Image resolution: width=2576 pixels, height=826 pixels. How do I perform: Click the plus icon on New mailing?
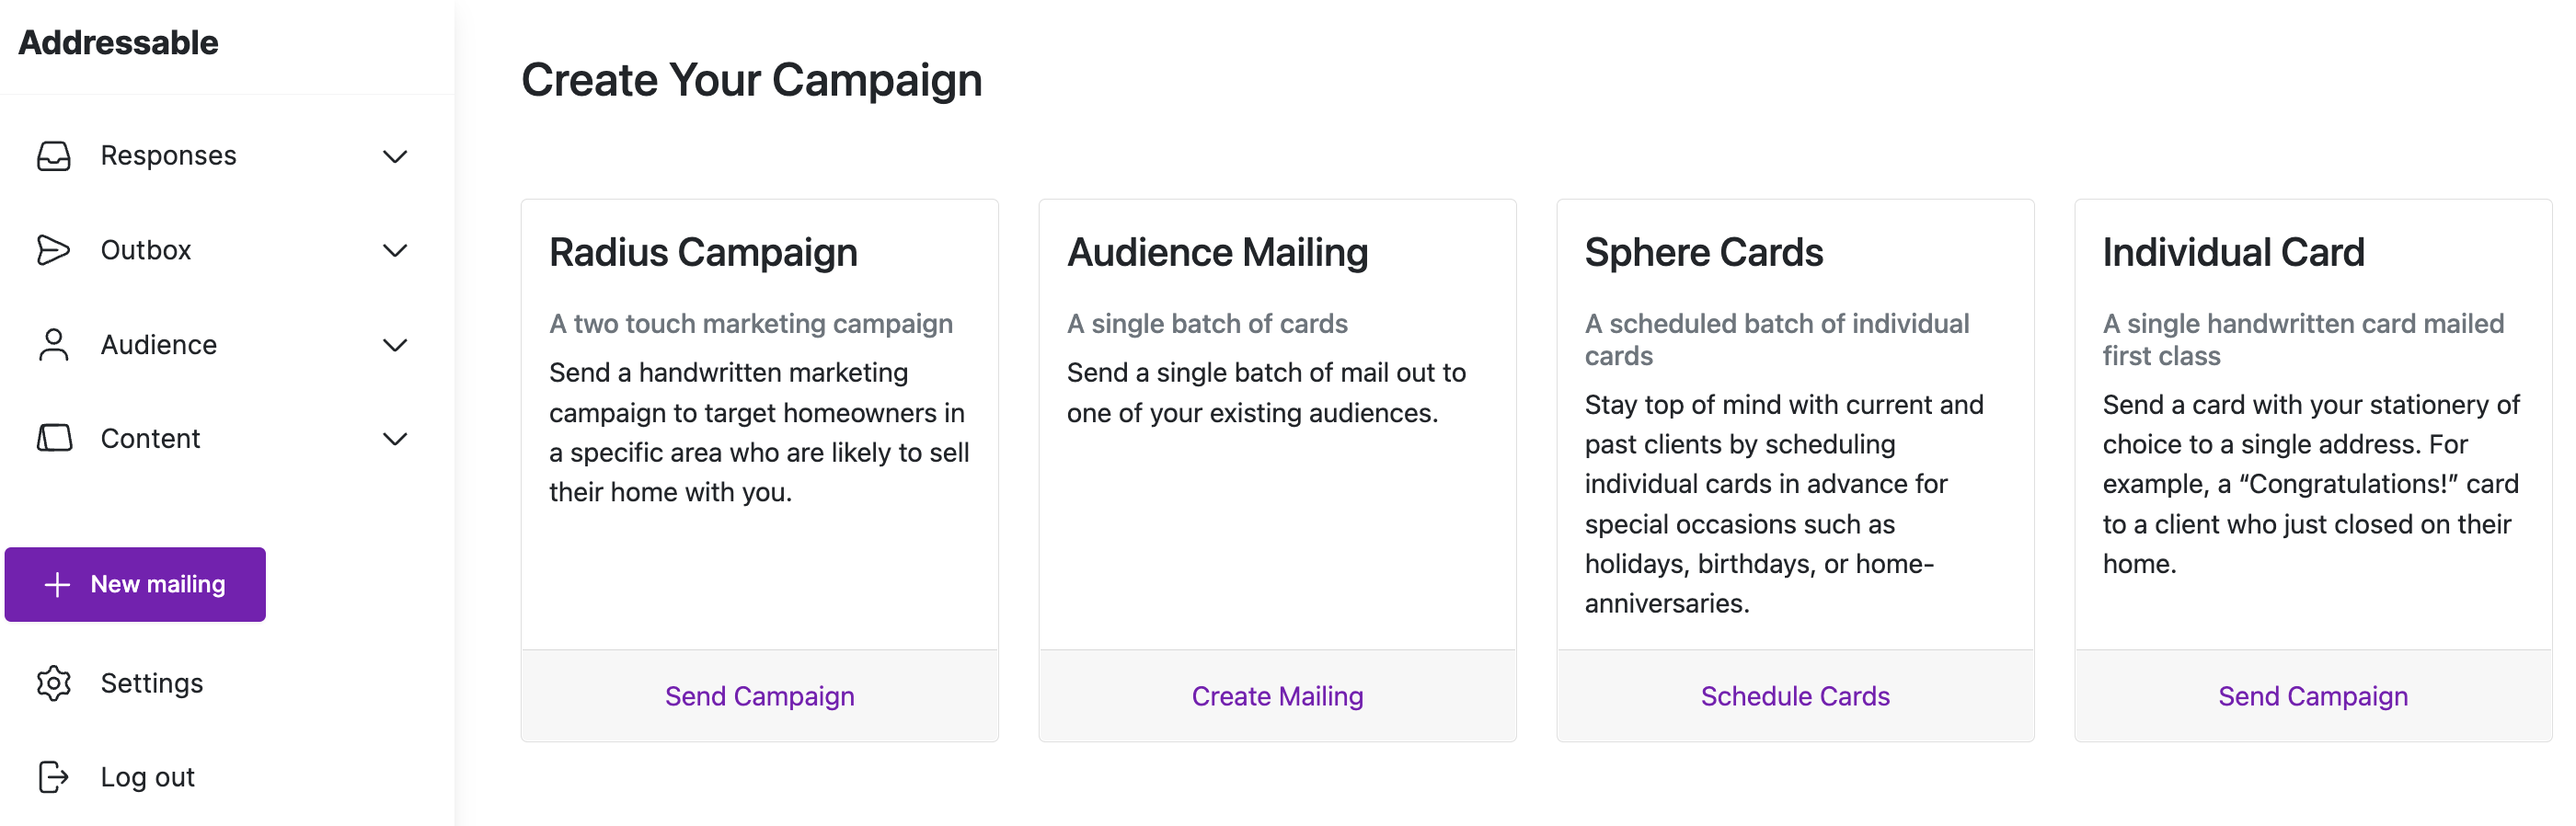click(x=57, y=584)
